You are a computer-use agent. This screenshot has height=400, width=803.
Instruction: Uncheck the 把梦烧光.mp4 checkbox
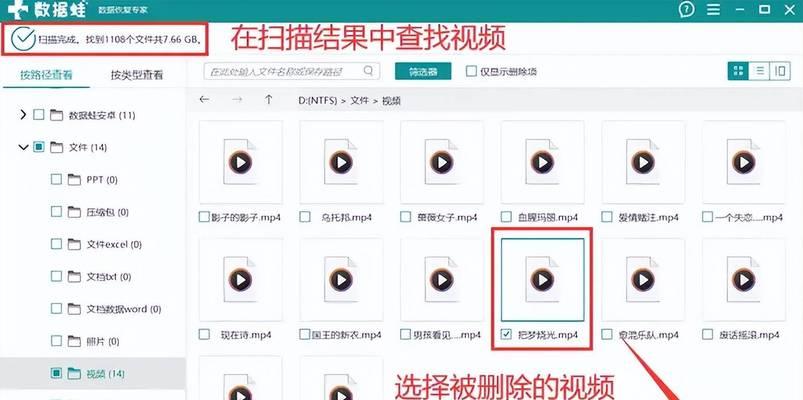506,334
